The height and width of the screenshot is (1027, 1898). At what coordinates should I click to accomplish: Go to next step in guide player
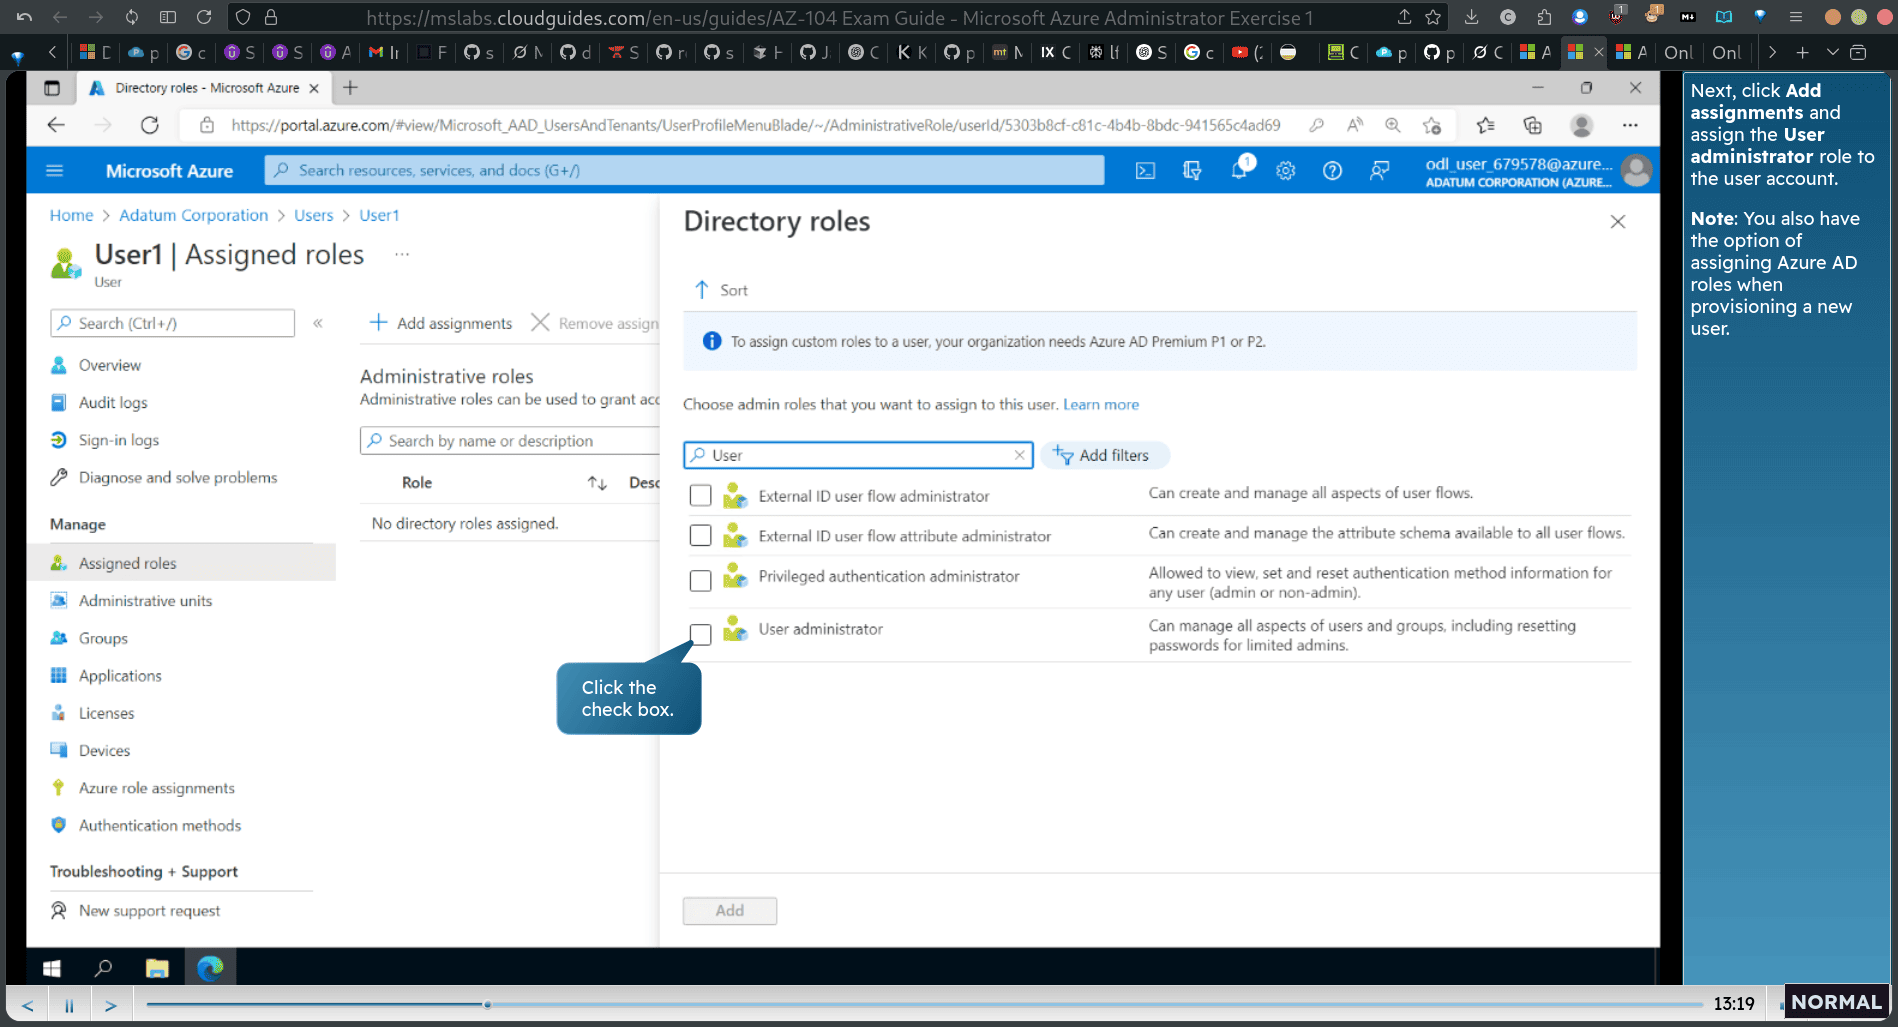tap(111, 1005)
